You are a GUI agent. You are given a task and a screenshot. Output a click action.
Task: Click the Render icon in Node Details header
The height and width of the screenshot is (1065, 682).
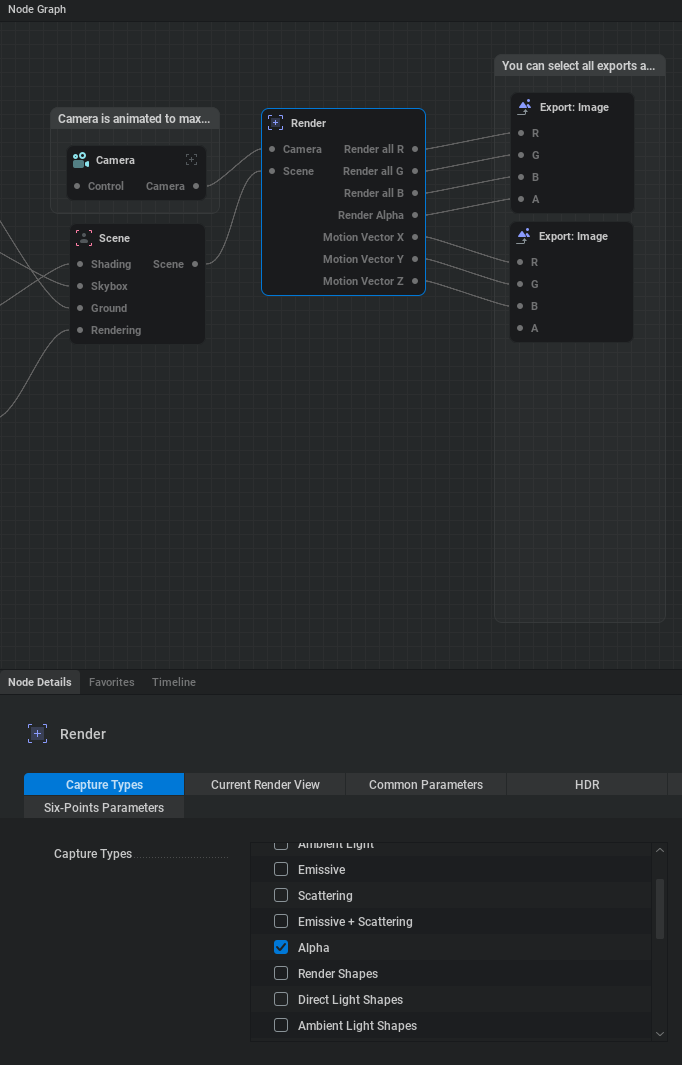coord(37,733)
